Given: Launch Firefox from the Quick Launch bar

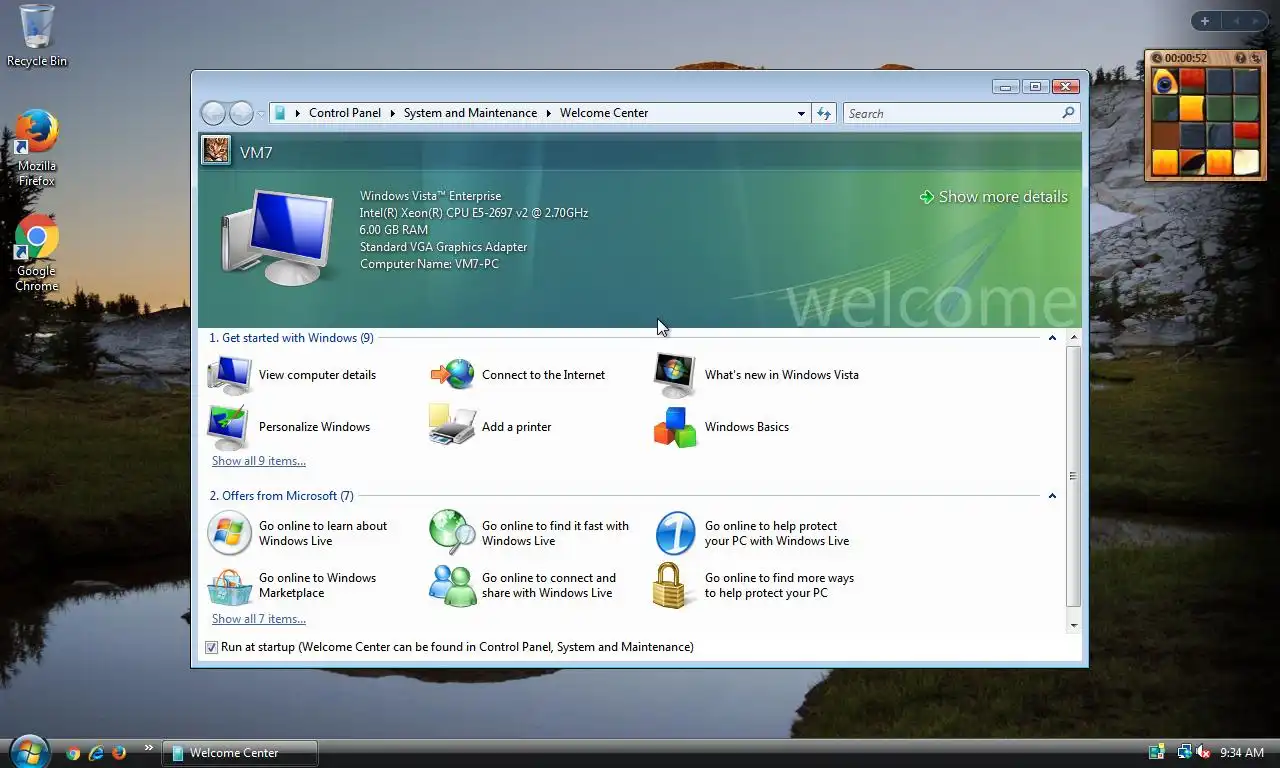Looking at the screenshot, I should point(119,753).
